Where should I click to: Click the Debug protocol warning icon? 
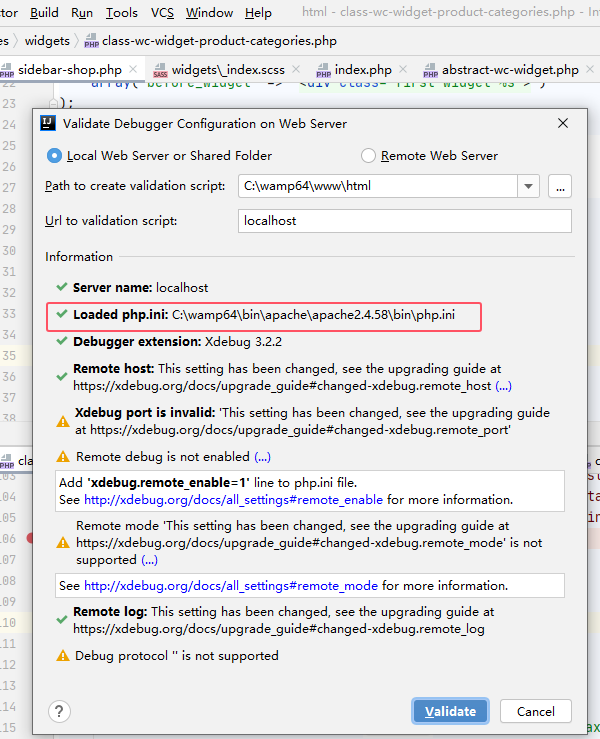pyautogui.click(x=63, y=656)
